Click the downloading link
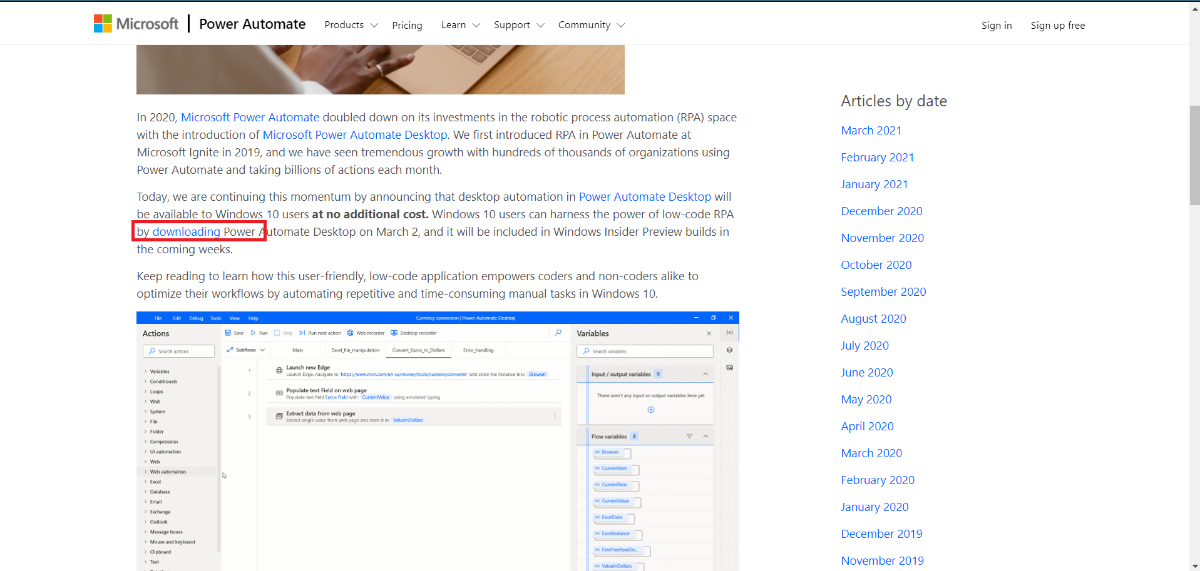Image resolution: width=1200 pixels, height=571 pixels. pos(186,232)
